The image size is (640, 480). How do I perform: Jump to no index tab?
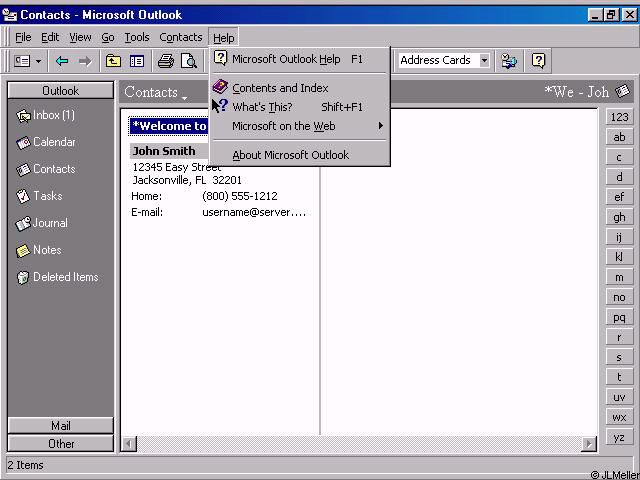[x=619, y=297]
